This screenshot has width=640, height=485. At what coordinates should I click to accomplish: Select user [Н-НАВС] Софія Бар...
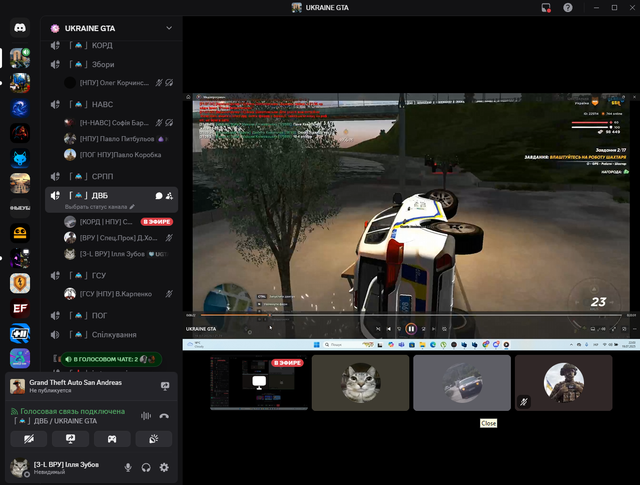[x=118, y=123]
